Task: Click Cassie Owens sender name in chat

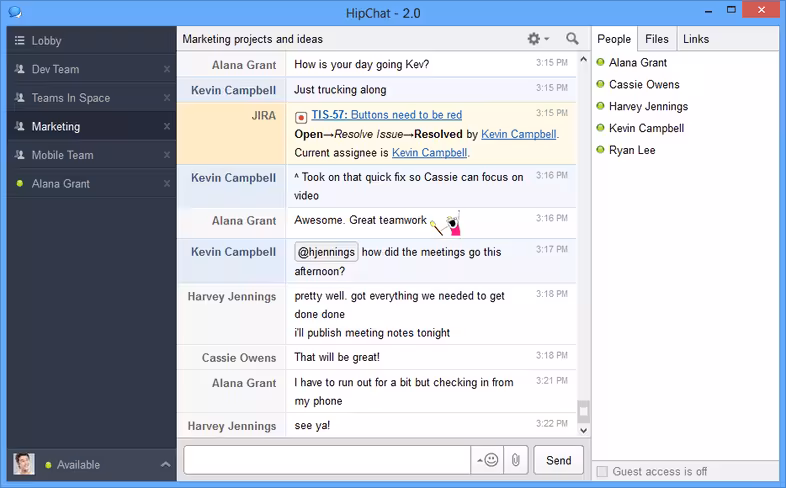Action: coord(239,358)
